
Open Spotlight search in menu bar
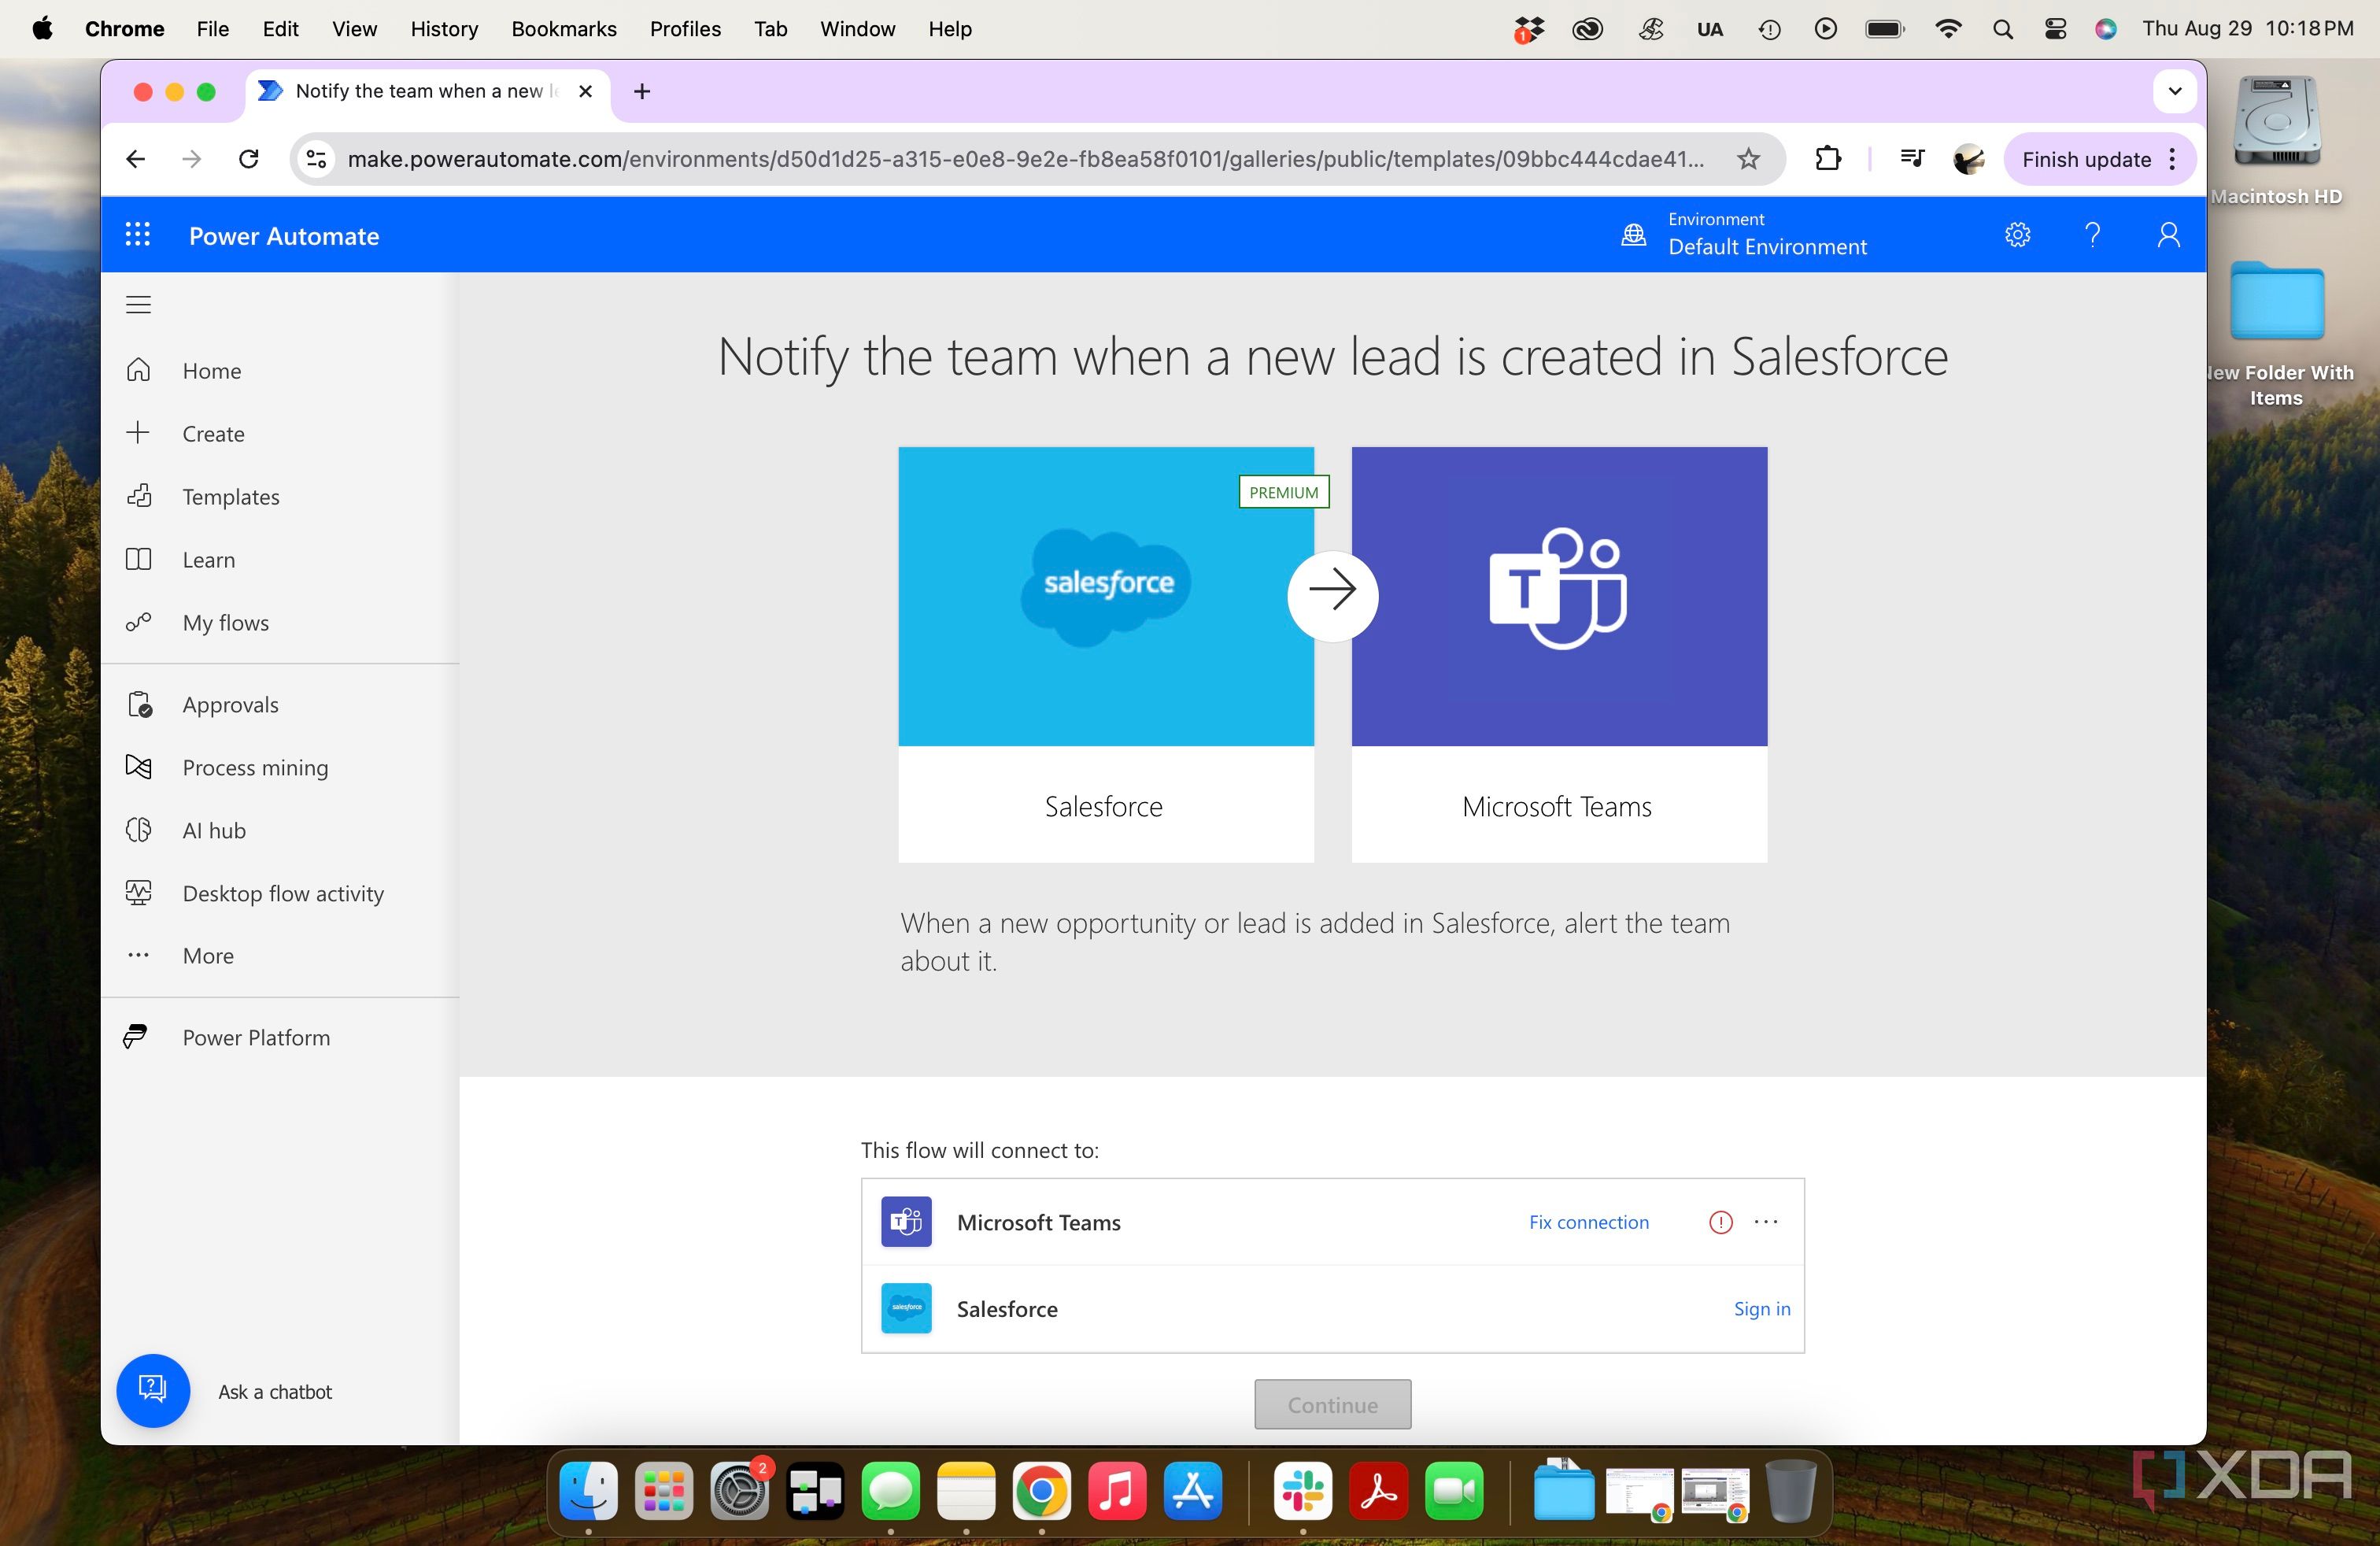2002,29
